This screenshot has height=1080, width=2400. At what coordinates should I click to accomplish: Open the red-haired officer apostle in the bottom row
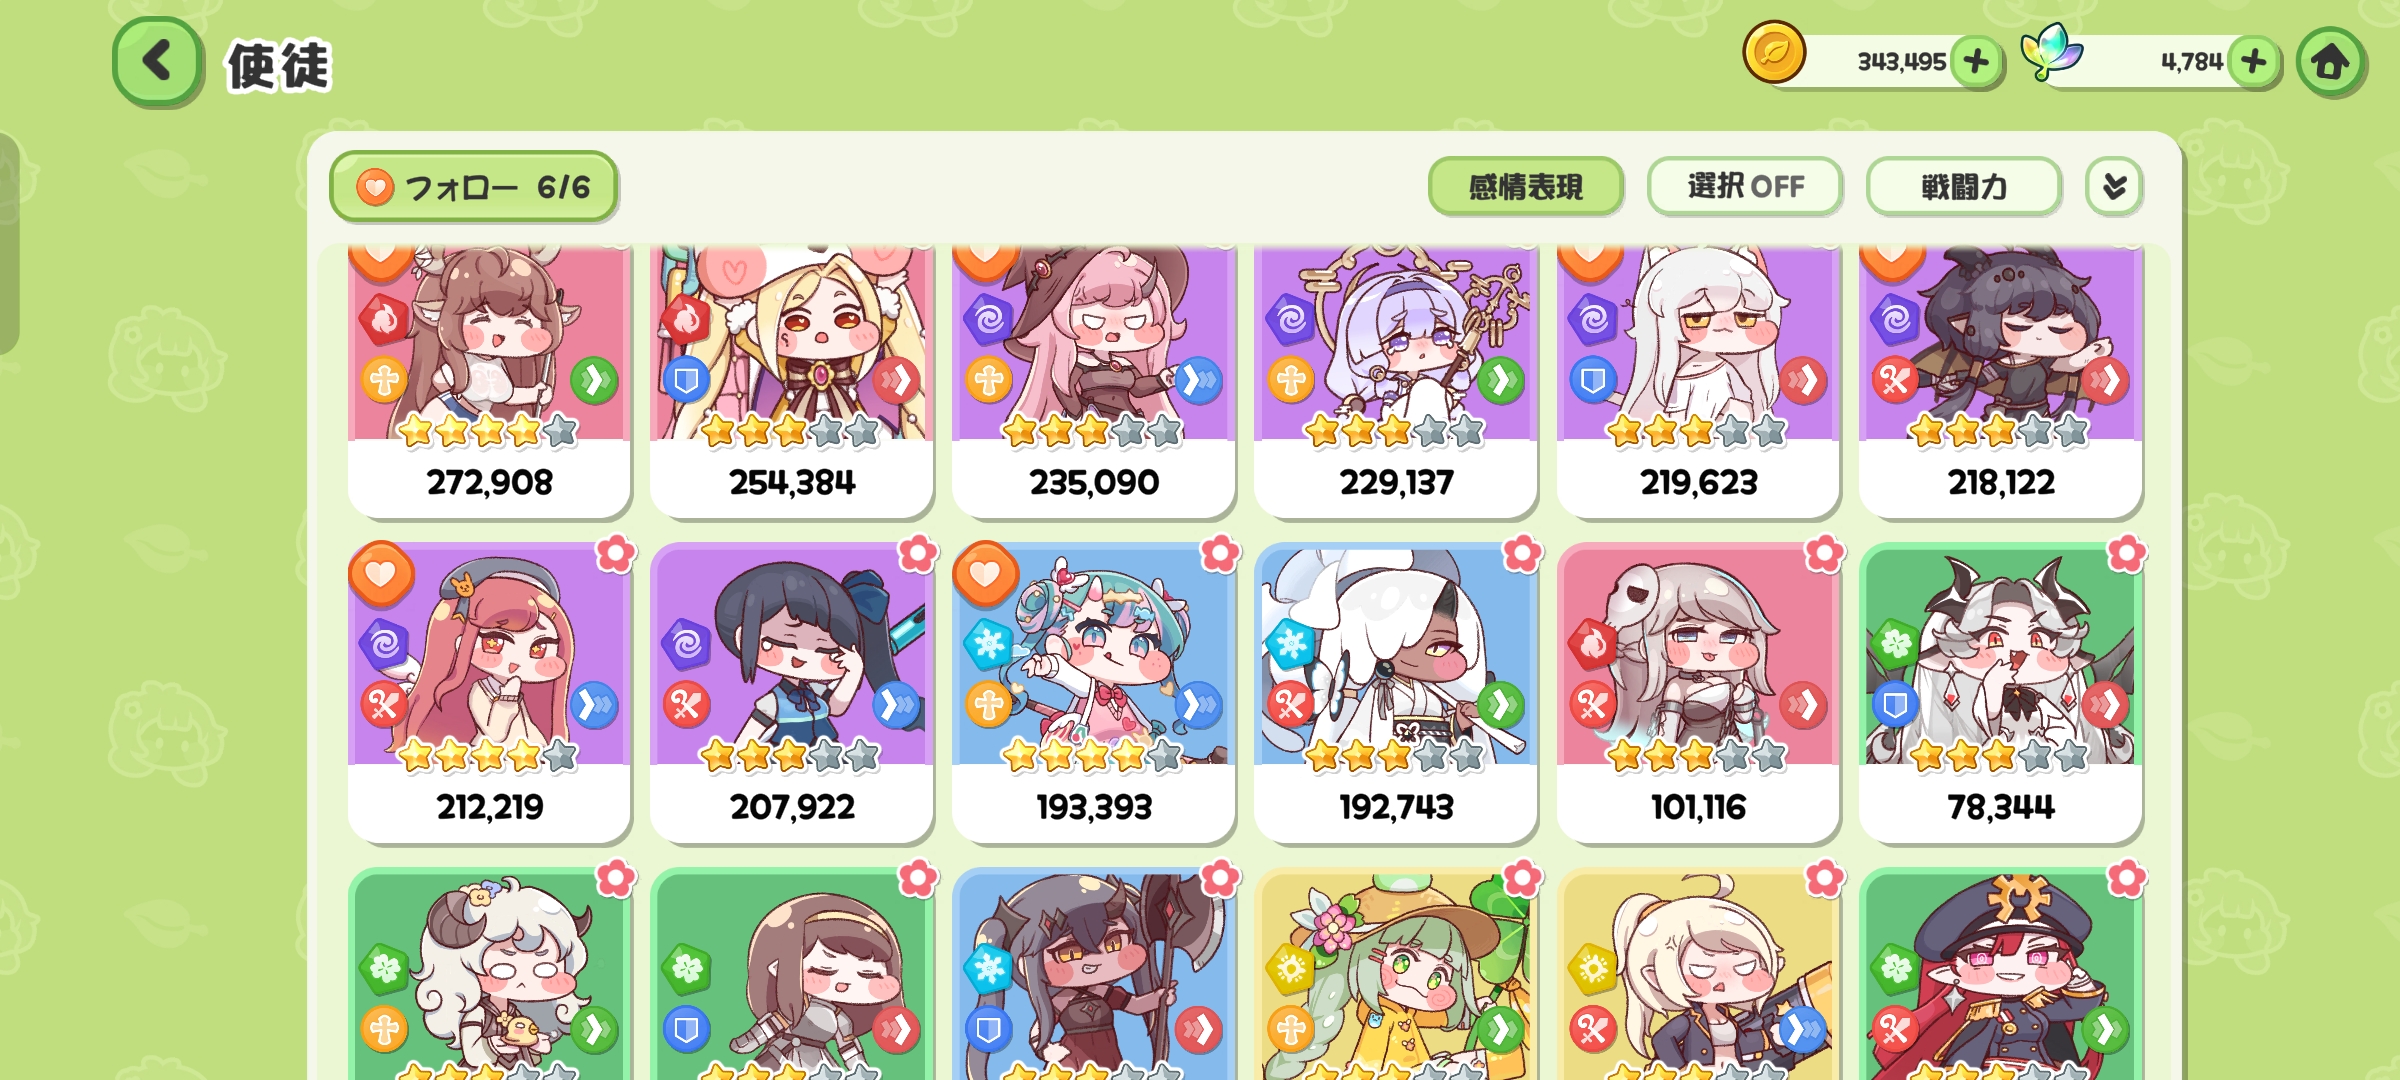click(2000, 974)
